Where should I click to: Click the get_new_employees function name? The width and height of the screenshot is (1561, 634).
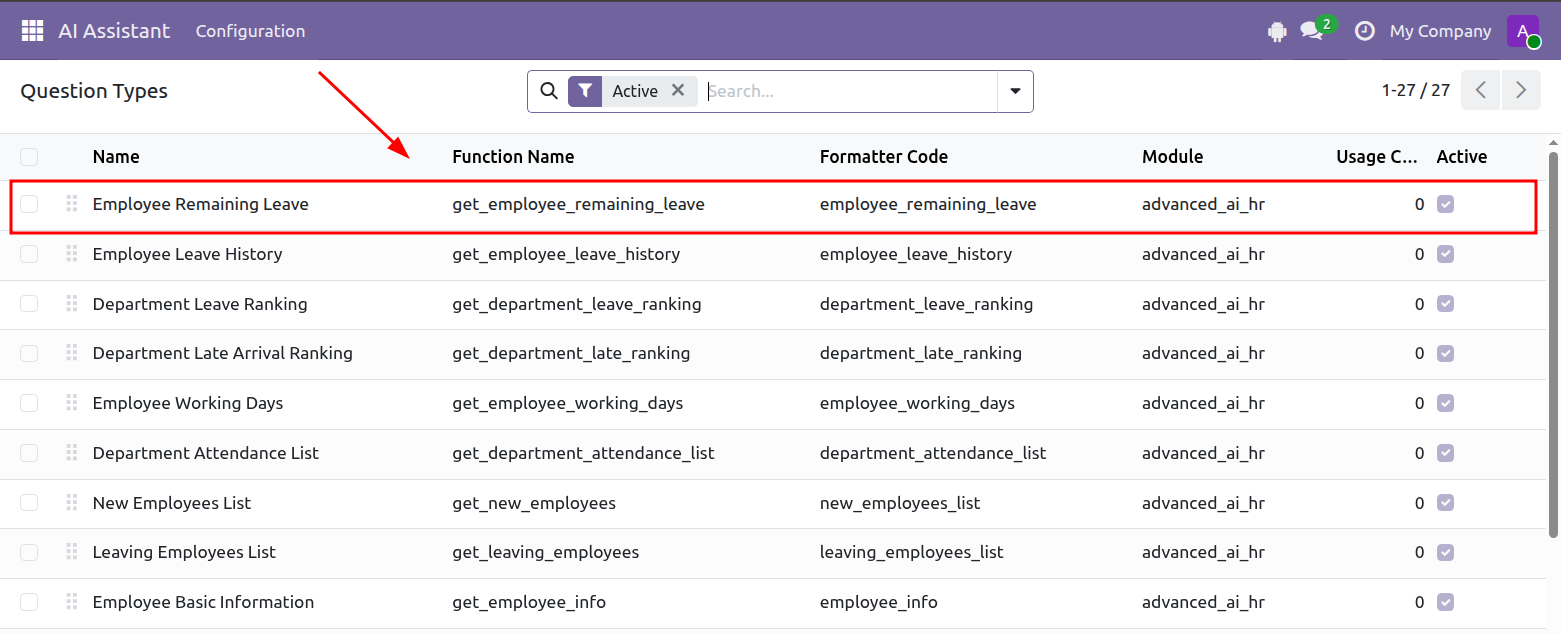click(x=534, y=503)
